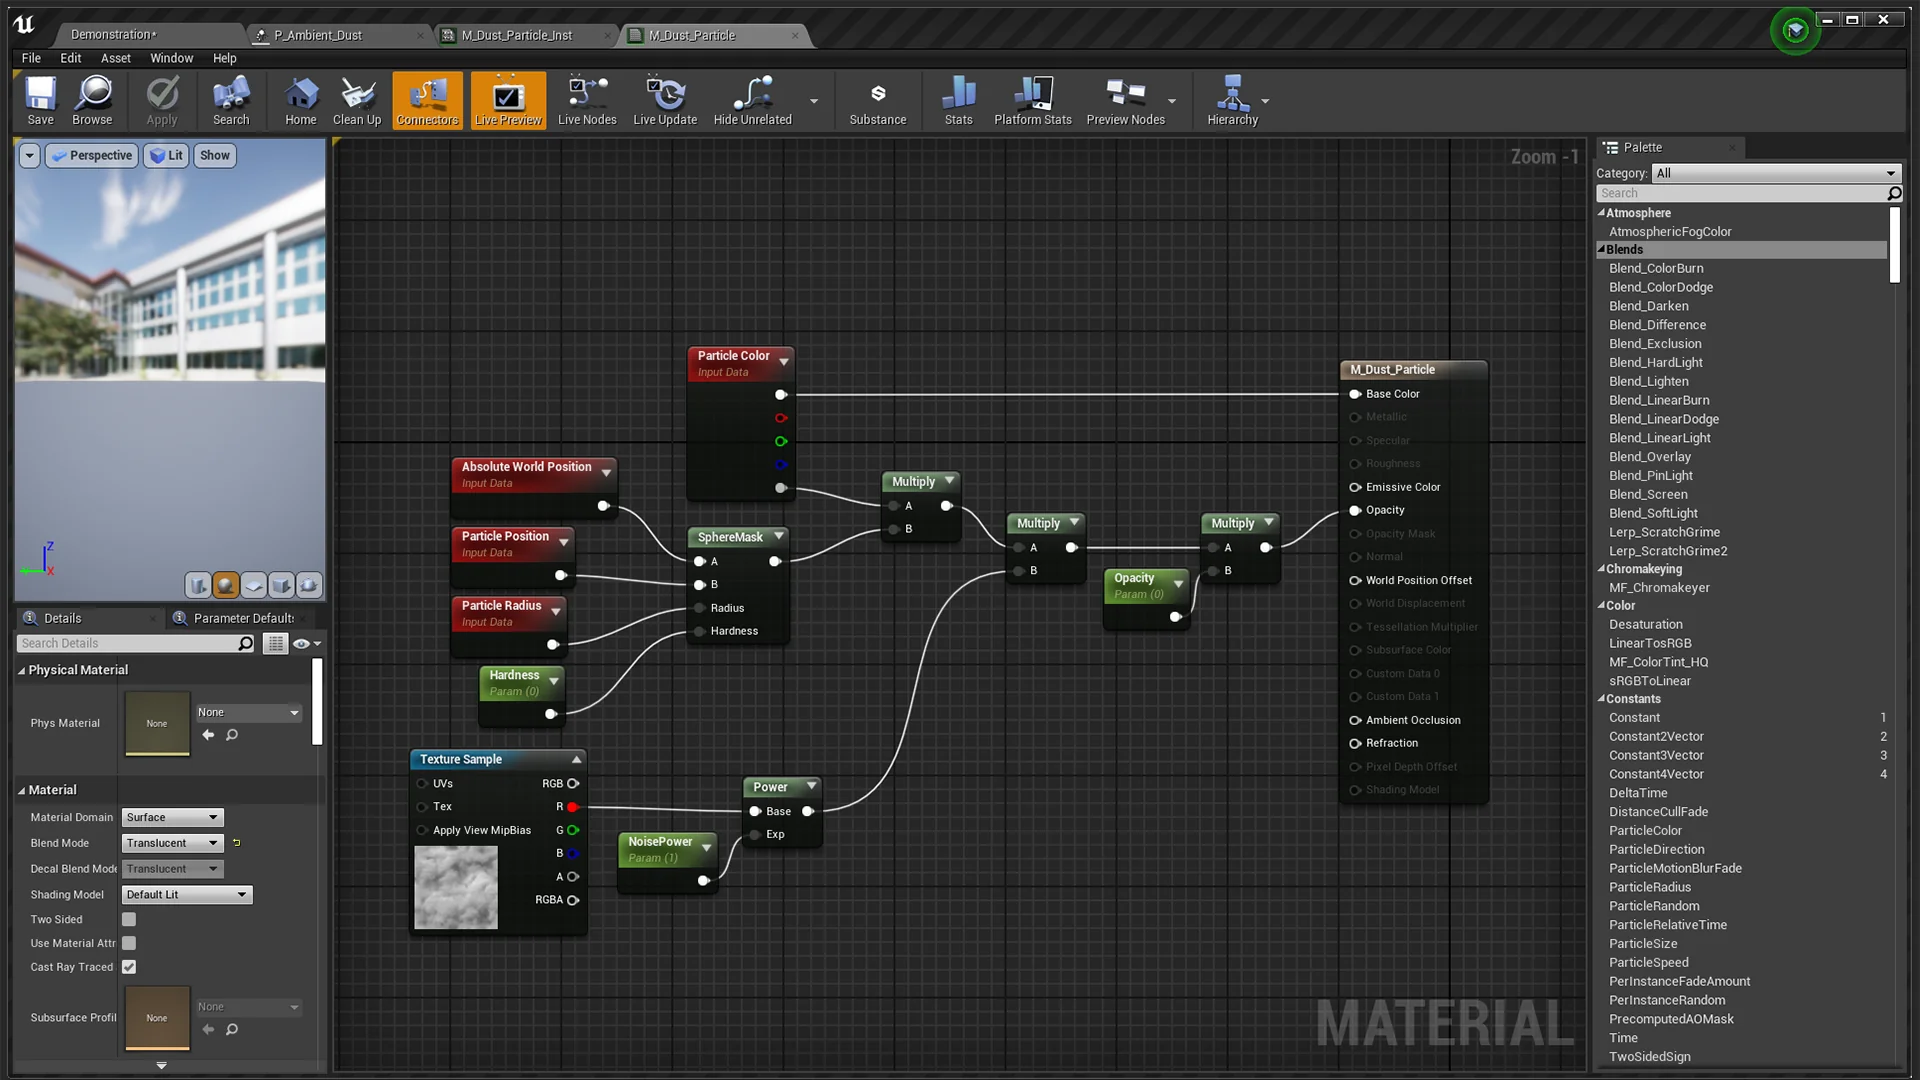Screen dimensions: 1920x1080
Task: Reset Blend Mode to default arrow
Action: click(x=237, y=843)
